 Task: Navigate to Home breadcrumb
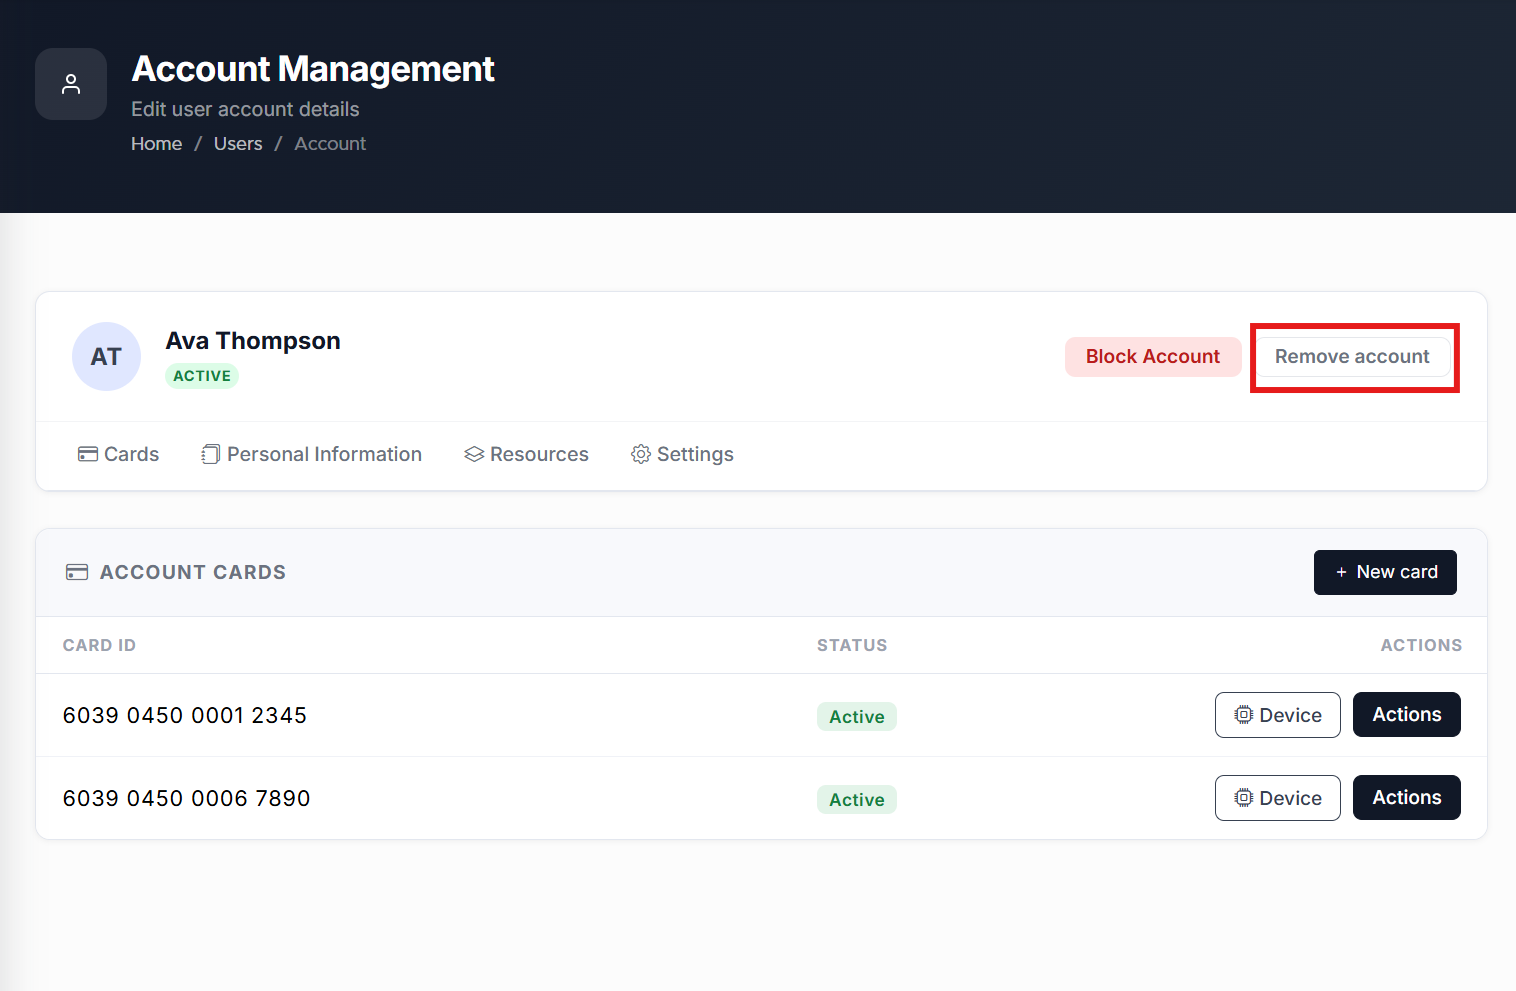click(x=157, y=144)
